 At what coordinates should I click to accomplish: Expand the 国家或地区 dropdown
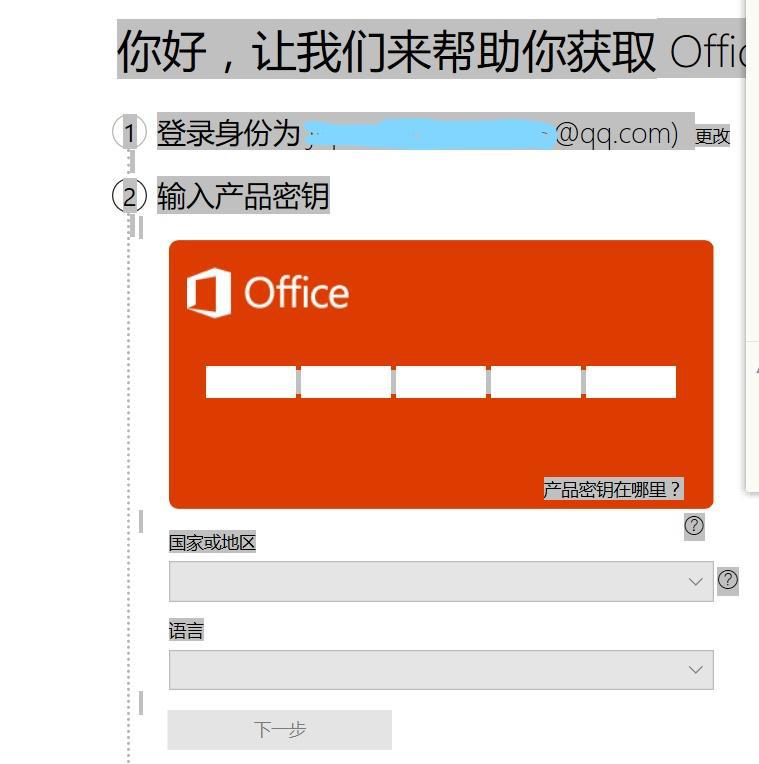pos(441,581)
